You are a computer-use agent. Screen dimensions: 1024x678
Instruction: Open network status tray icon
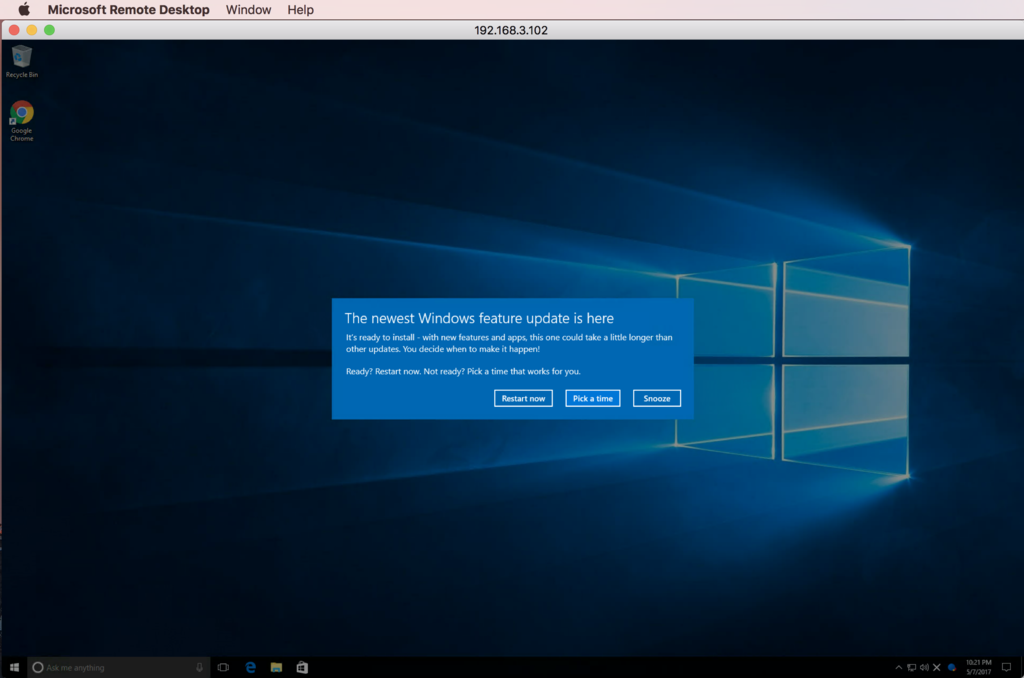click(912, 668)
